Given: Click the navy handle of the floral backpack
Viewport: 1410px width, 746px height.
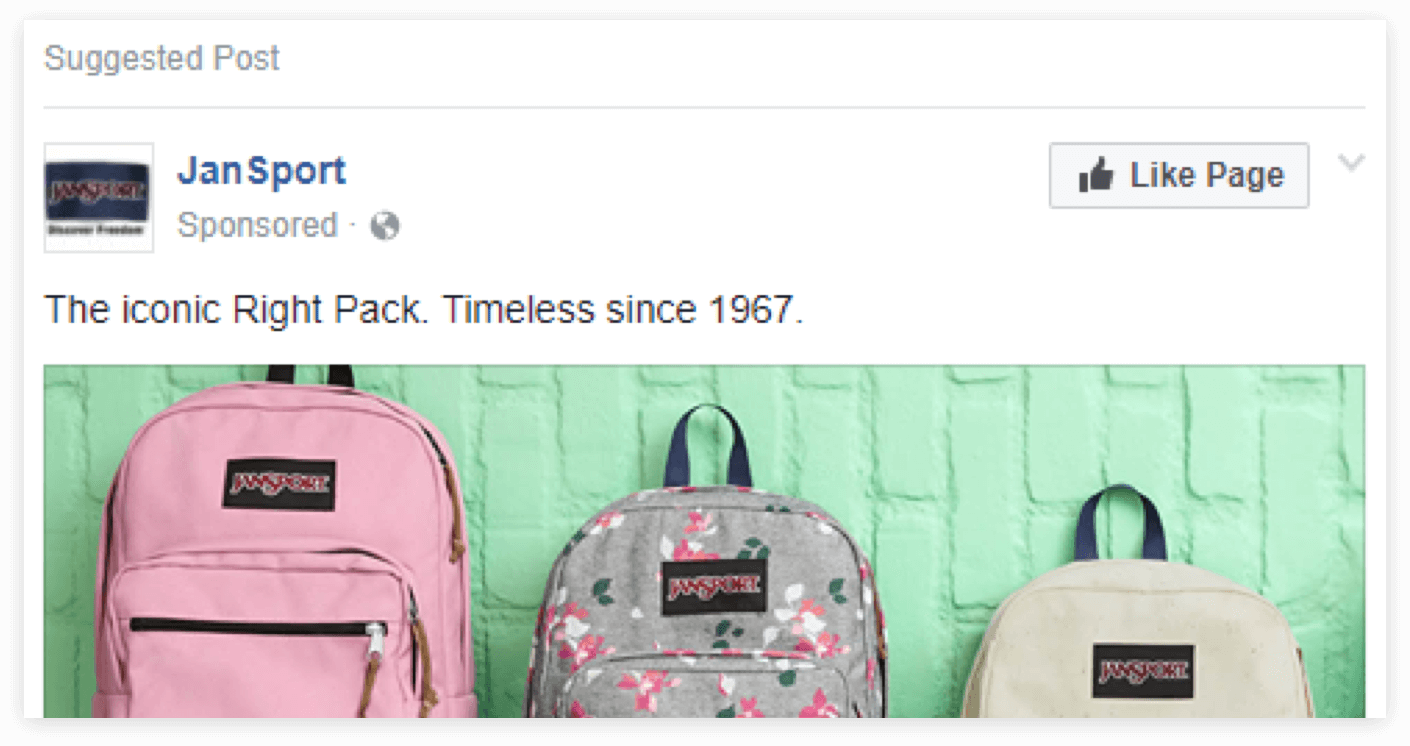Looking at the screenshot, I should click(x=708, y=445).
